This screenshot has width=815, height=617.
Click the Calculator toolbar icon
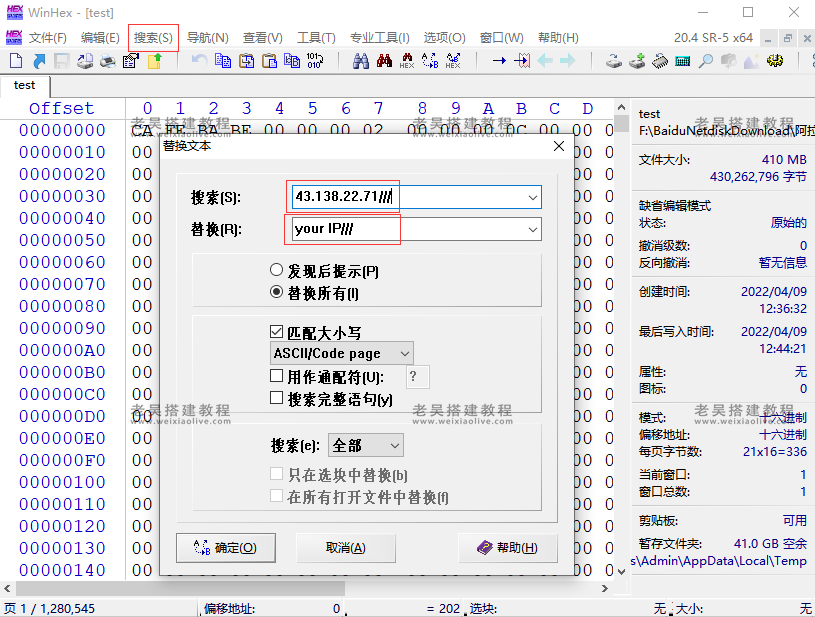683,61
